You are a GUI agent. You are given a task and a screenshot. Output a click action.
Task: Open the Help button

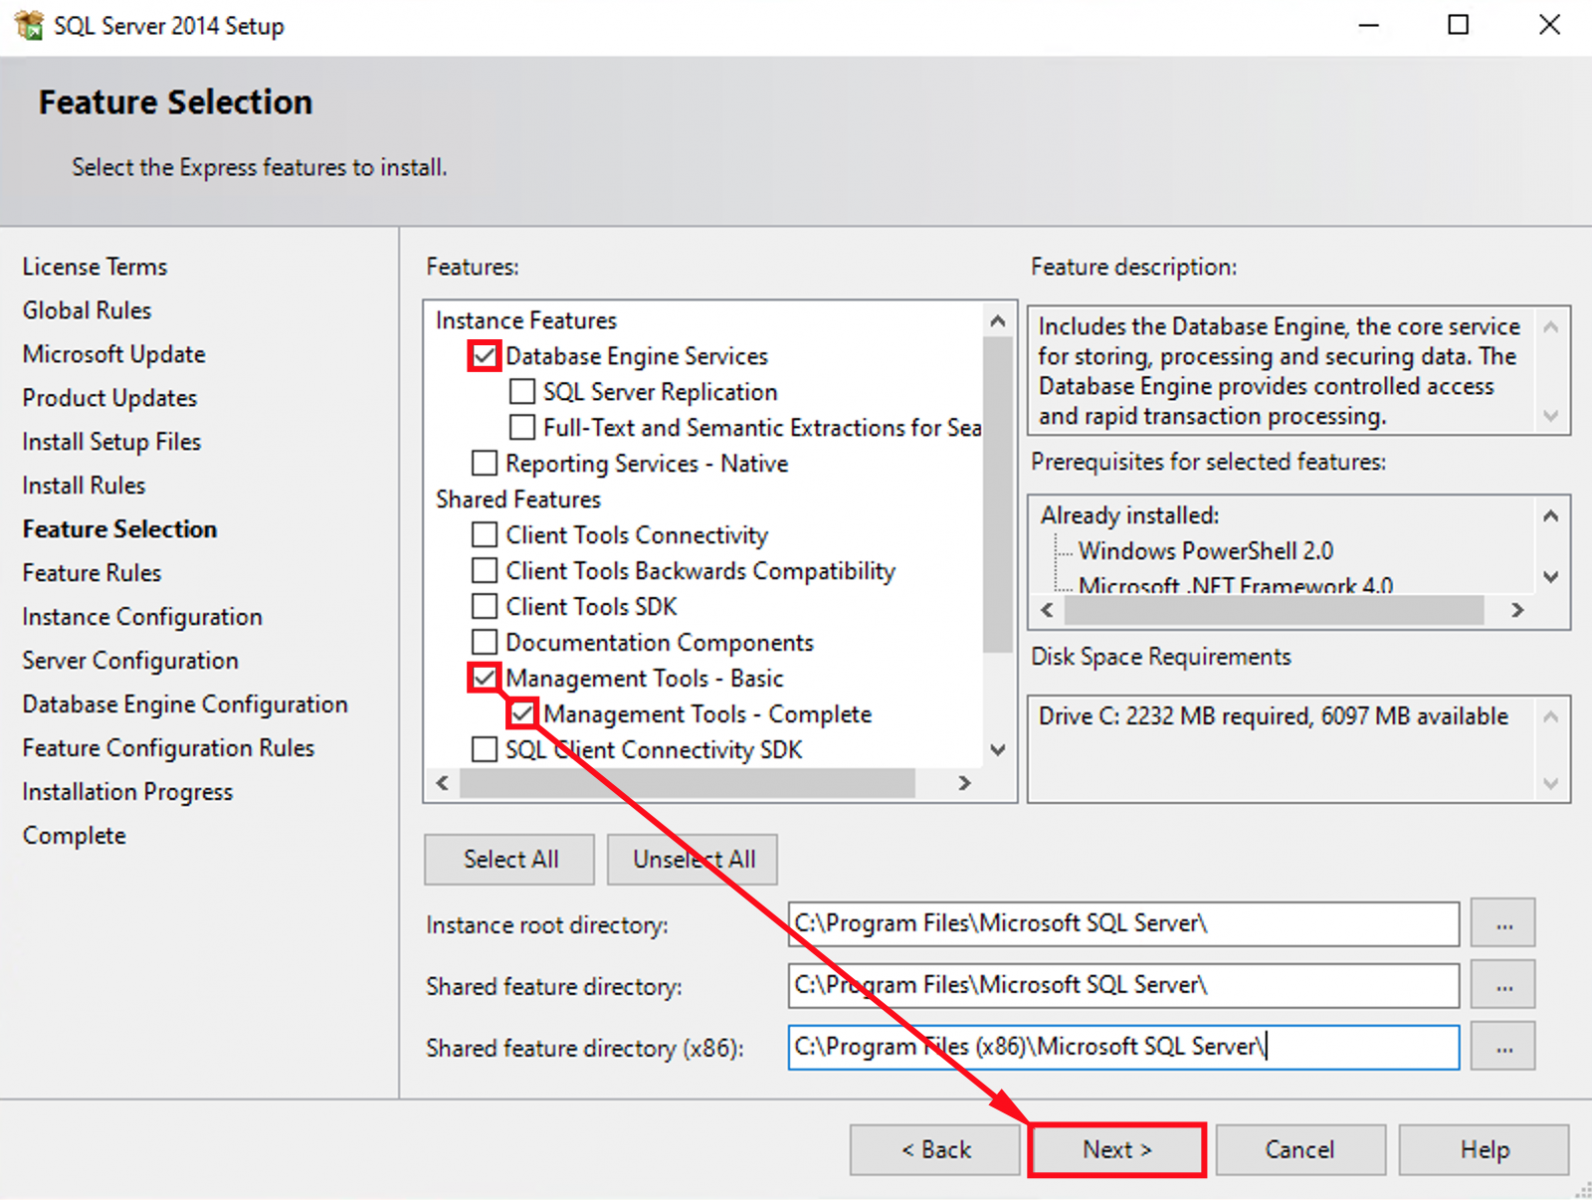pyautogui.click(x=1483, y=1150)
